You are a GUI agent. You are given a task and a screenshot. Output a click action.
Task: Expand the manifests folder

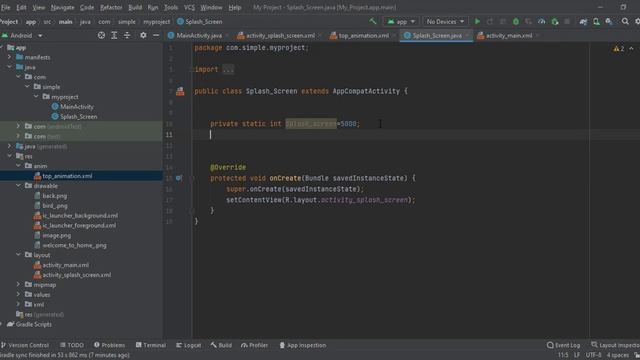(x=10, y=57)
